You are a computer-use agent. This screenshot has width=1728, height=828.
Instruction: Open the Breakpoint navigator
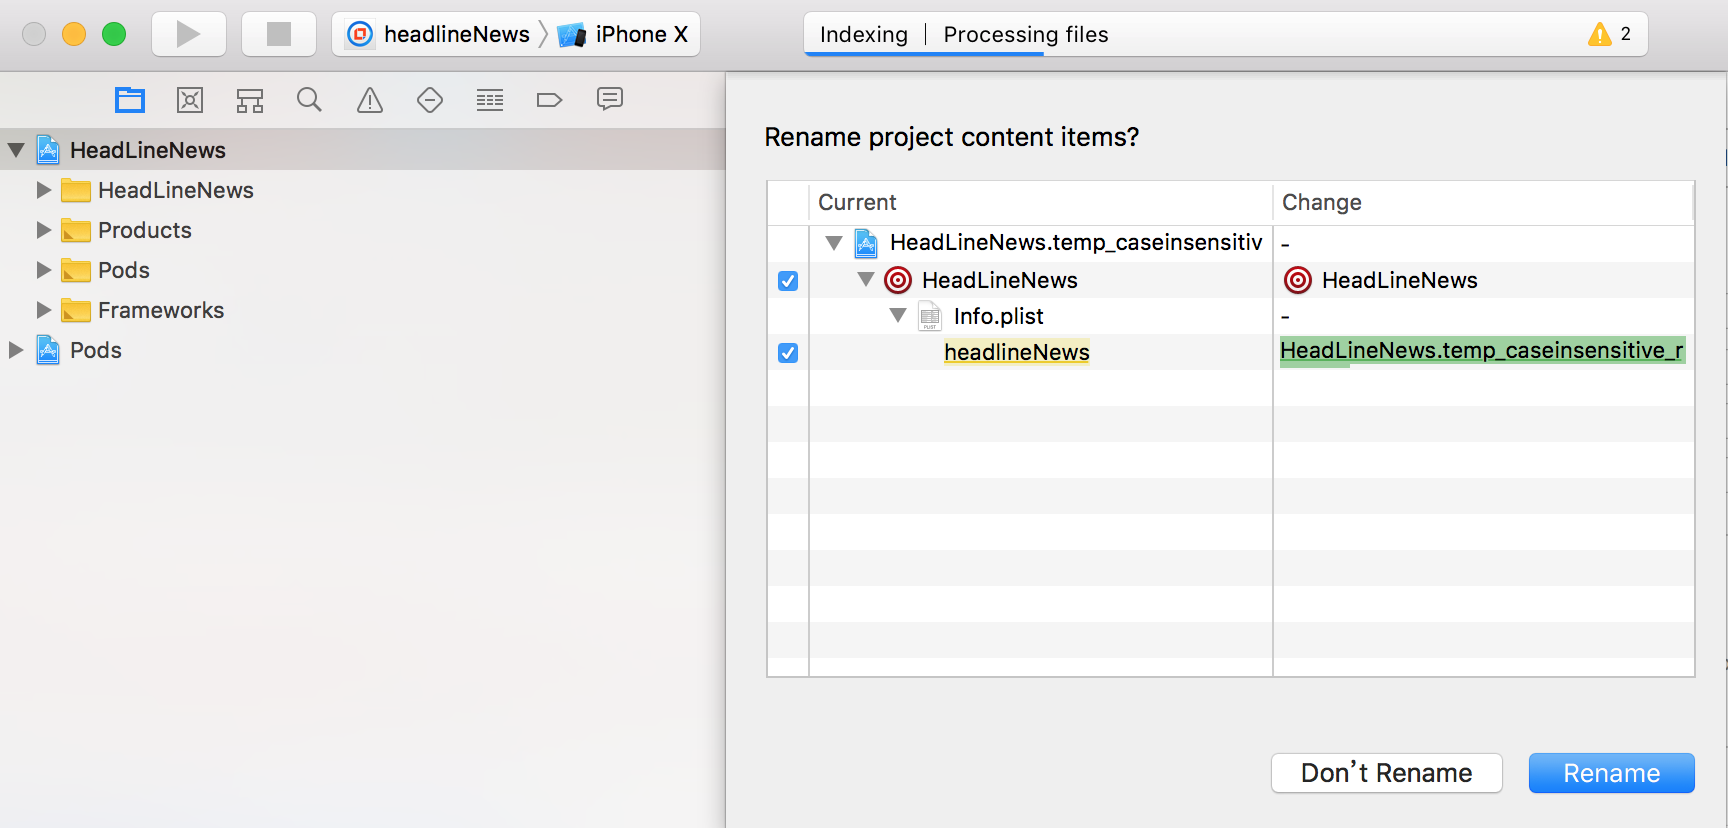coord(550,100)
